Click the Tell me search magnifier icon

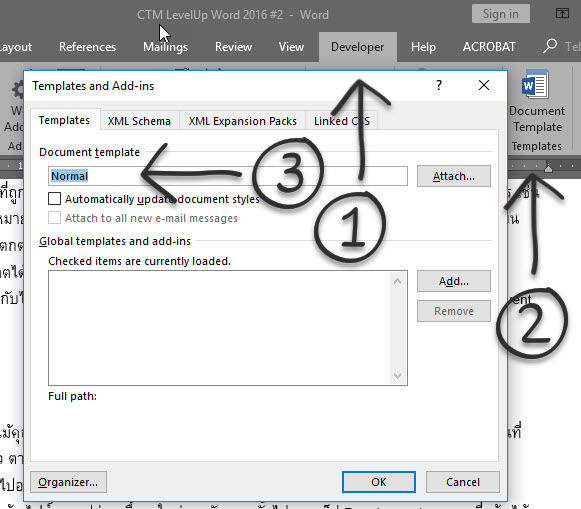[550, 46]
